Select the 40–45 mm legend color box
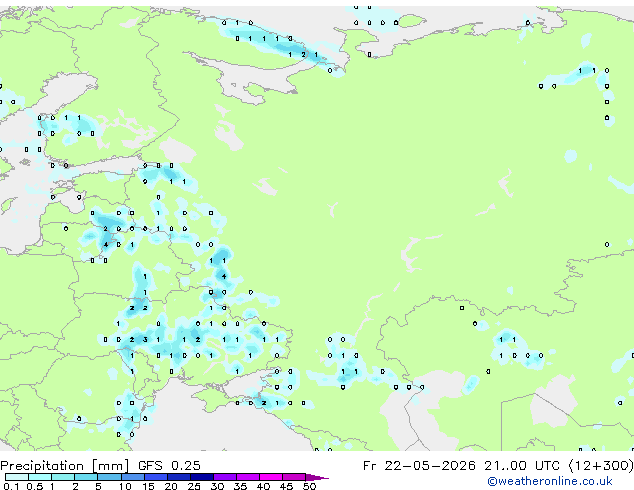Image resolution: width=634 pixels, height=490 pixels. pyautogui.click(x=271, y=477)
